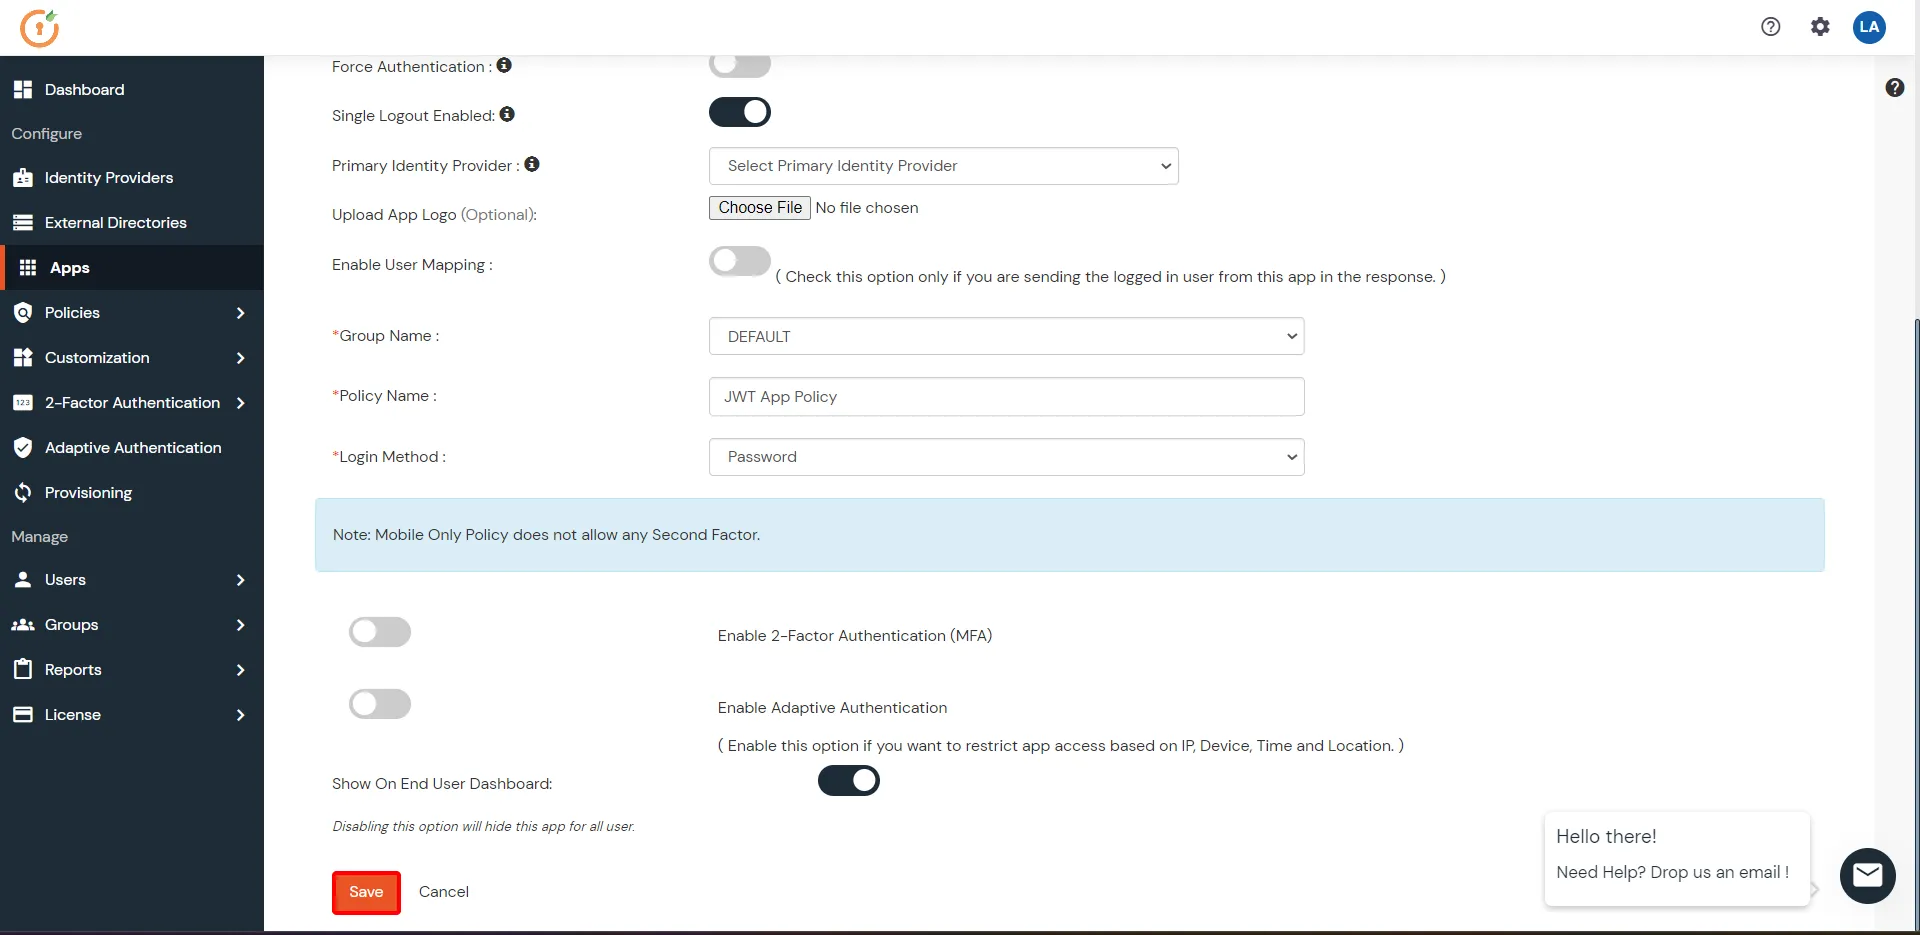
Task: Expand the Policies submenu chevron
Action: tap(240, 313)
